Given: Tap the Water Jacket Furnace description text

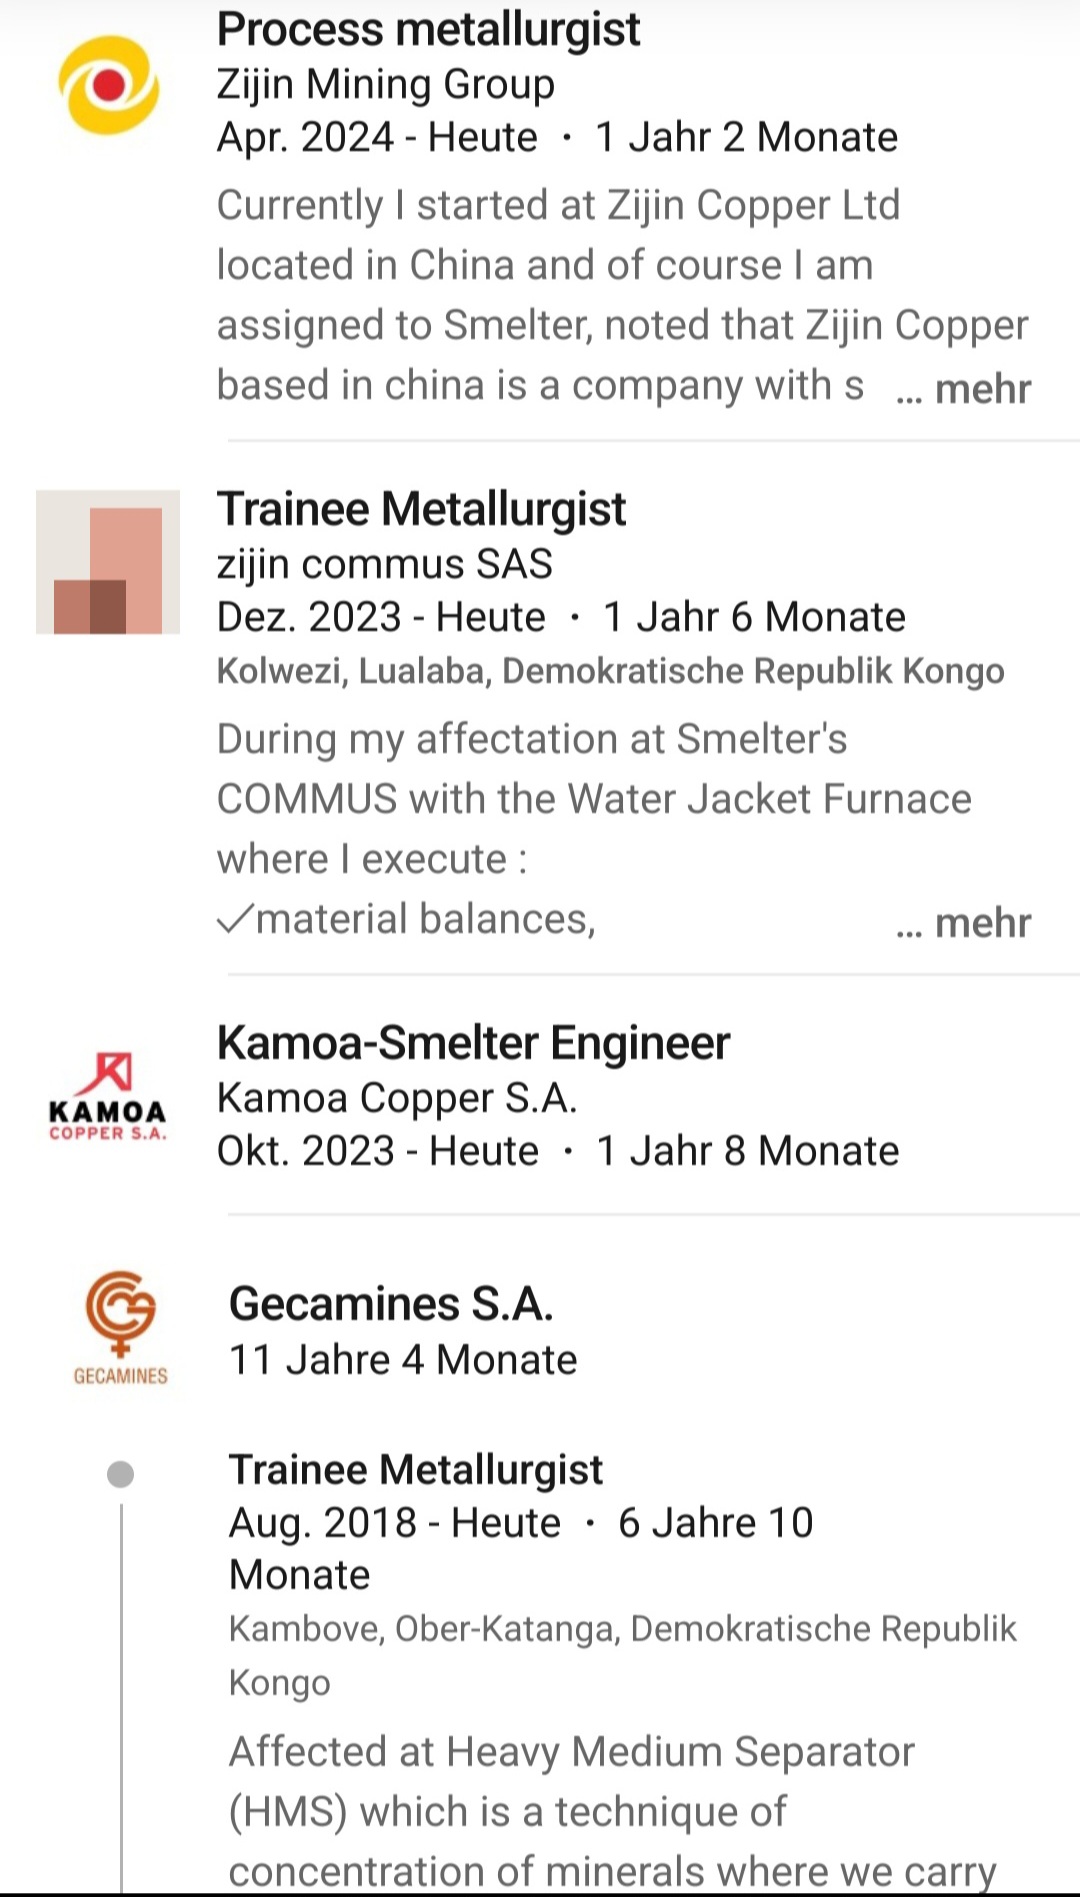Looking at the screenshot, I should pos(594,799).
